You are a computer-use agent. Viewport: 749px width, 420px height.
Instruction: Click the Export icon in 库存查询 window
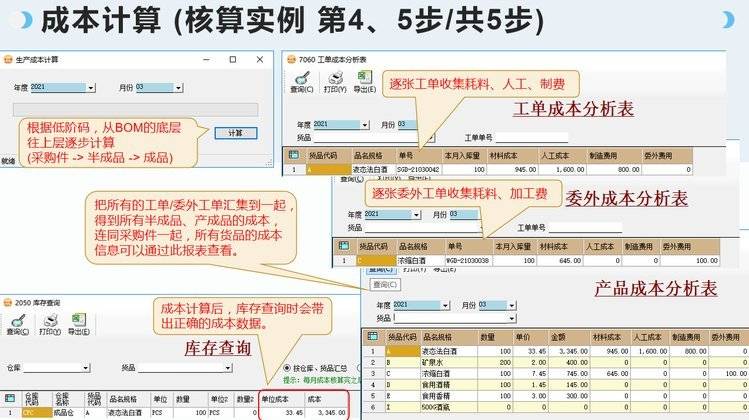[79, 325]
